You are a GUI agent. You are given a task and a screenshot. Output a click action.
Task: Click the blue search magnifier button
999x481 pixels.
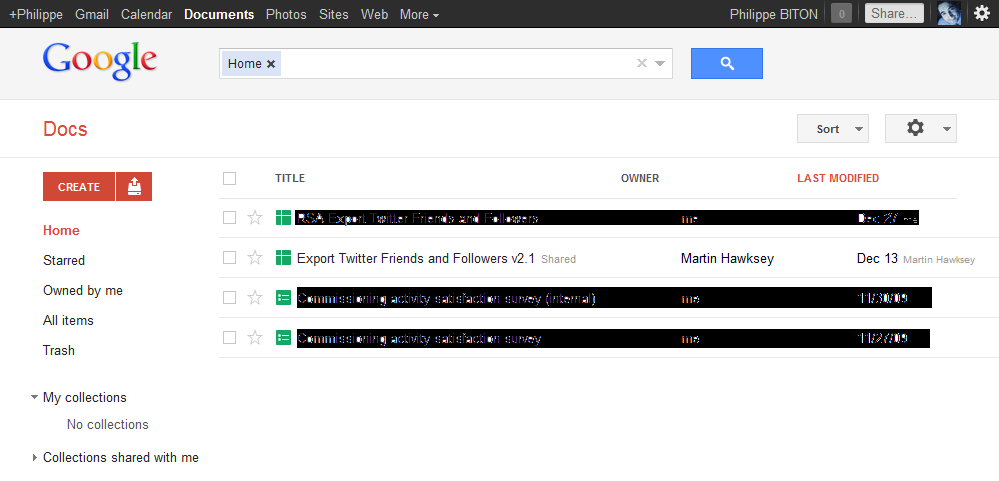coord(726,64)
